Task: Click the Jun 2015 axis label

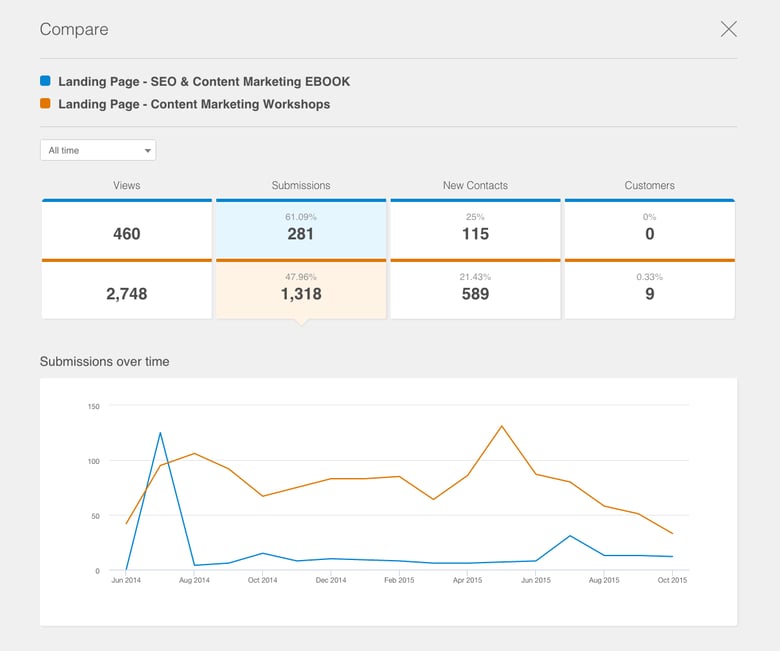Action: pyautogui.click(x=536, y=580)
